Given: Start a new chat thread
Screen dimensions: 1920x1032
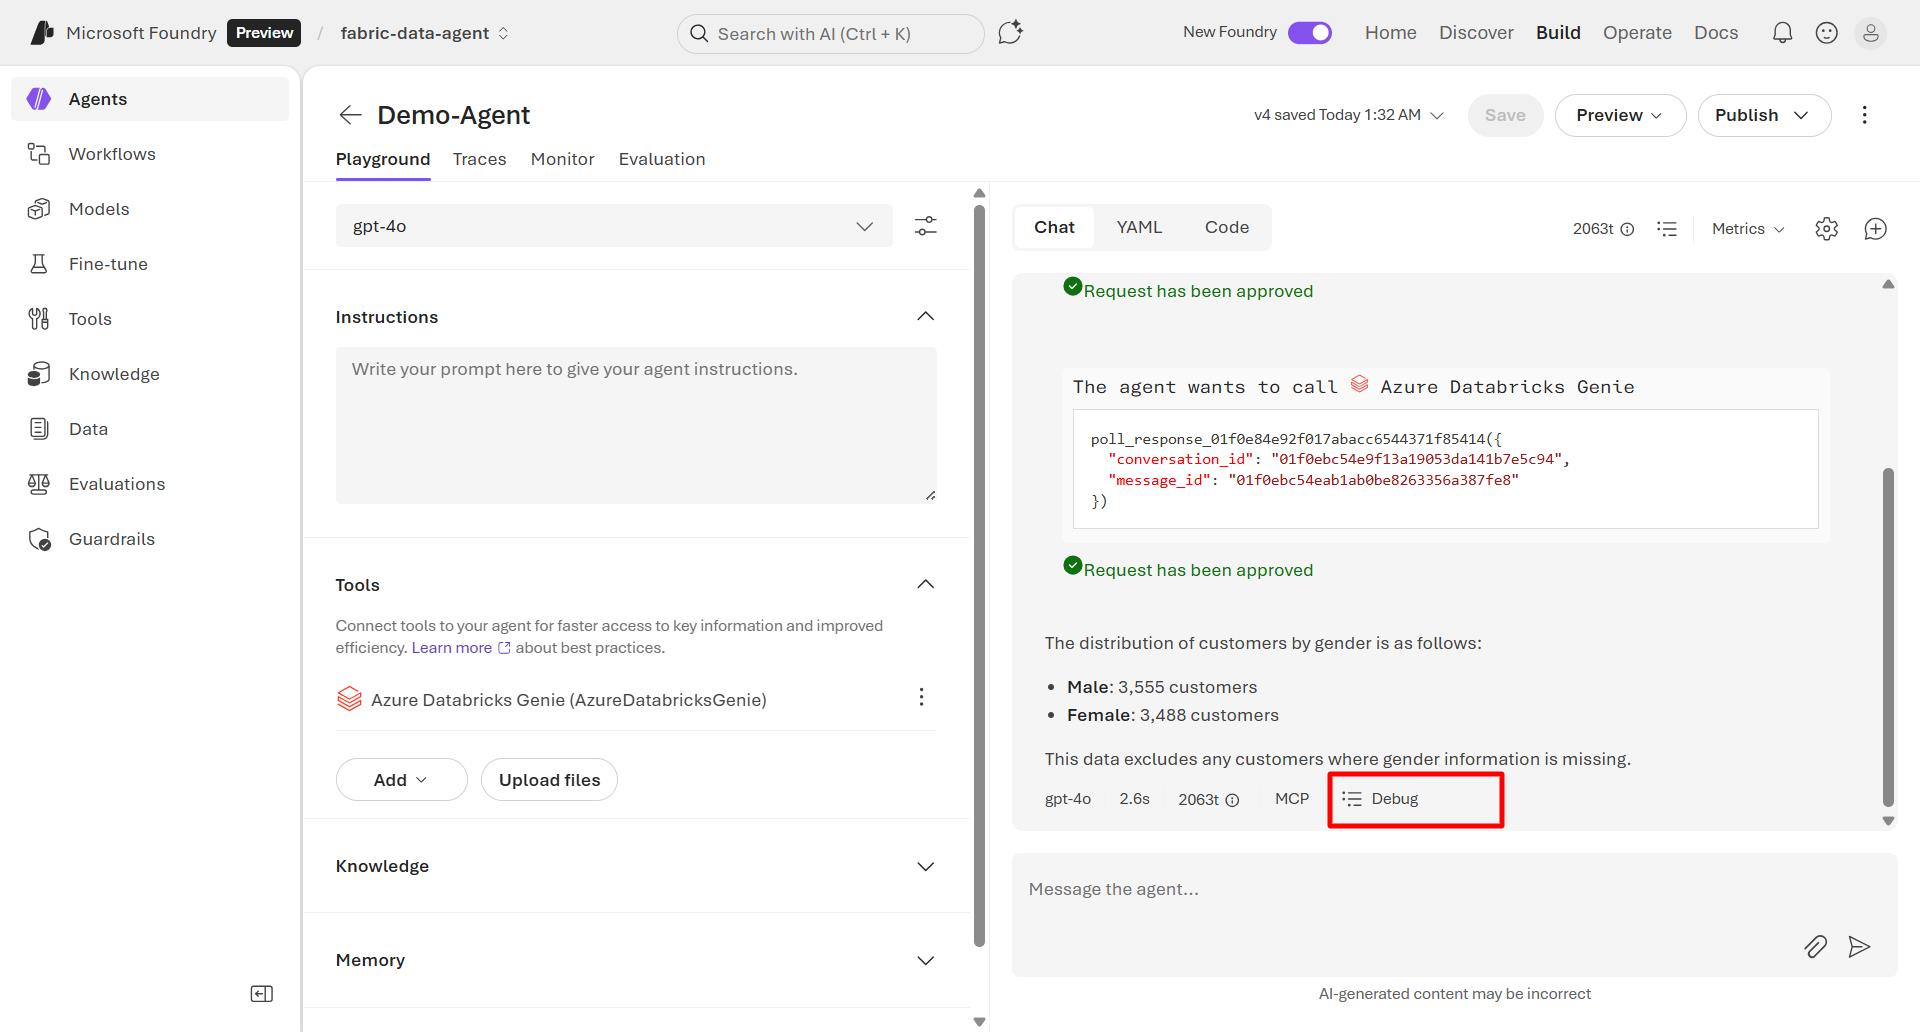Looking at the screenshot, I should 1876,229.
